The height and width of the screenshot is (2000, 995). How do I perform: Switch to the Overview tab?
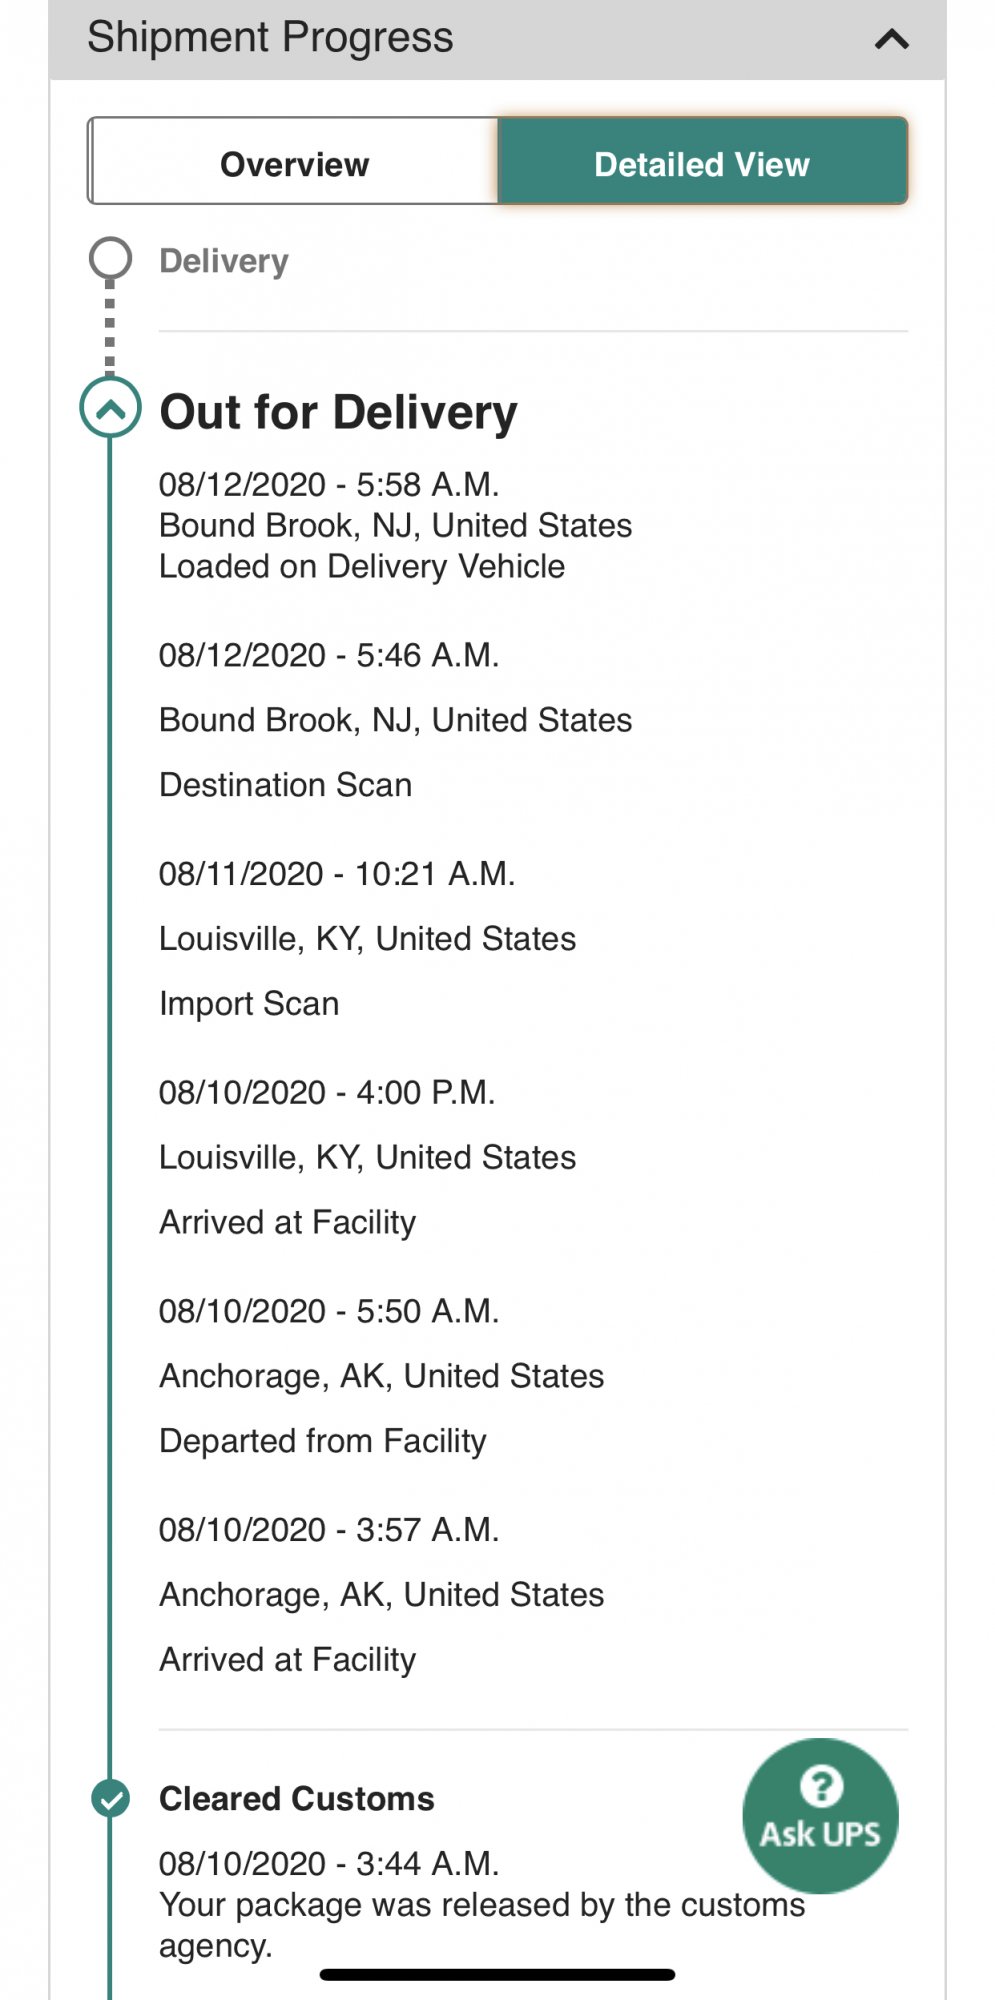pos(294,164)
